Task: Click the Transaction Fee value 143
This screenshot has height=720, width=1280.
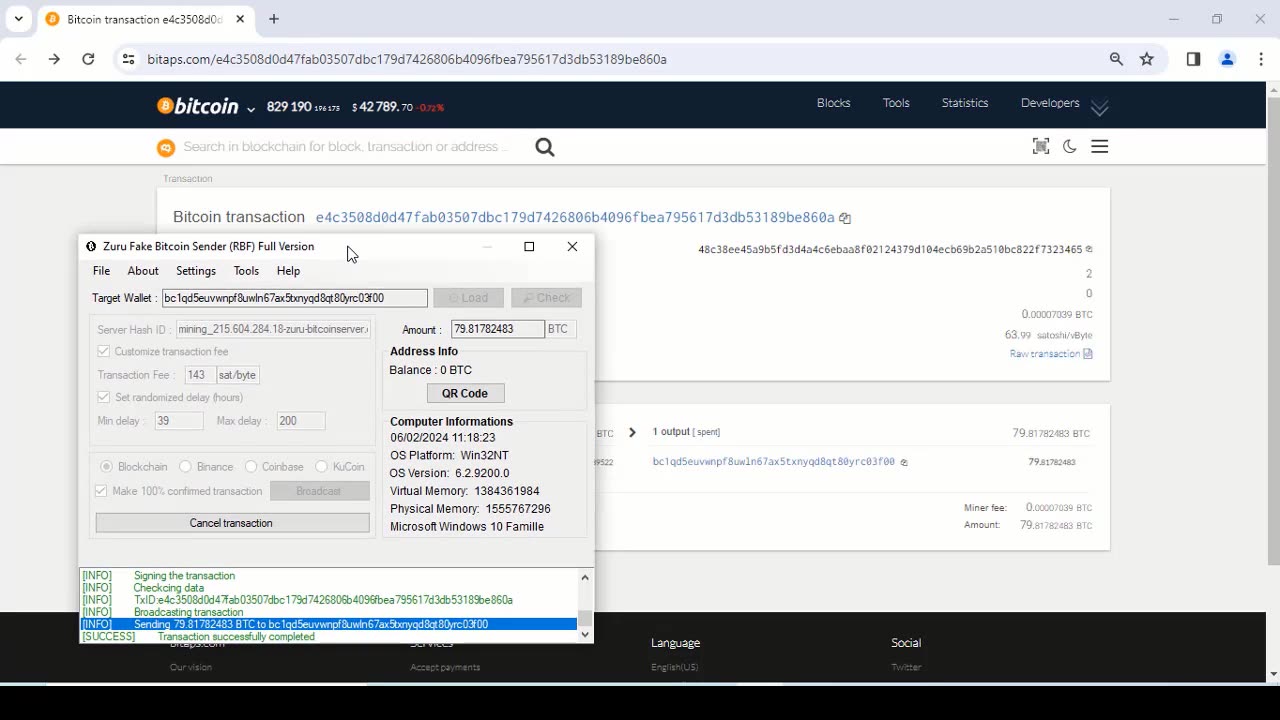Action: pos(201,375)
